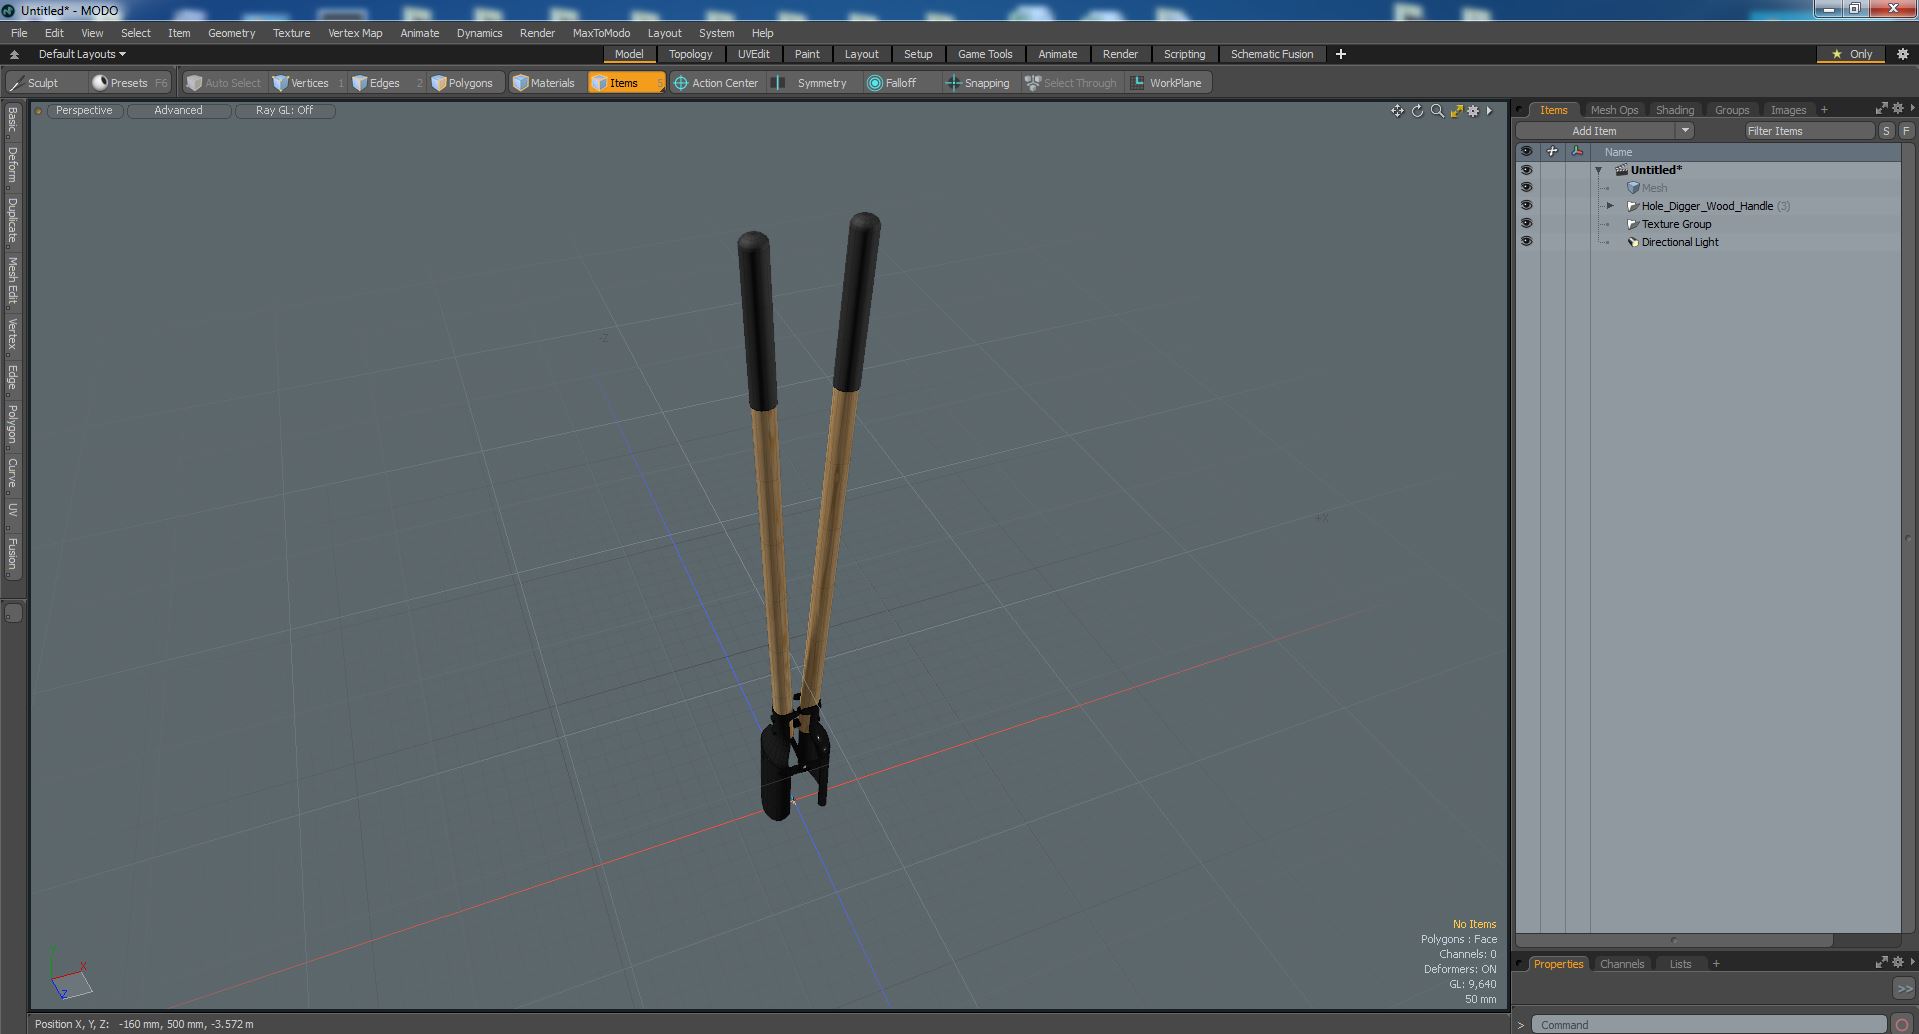
Task: Open the Vertex Map menu
Action: tap(355, 33)
